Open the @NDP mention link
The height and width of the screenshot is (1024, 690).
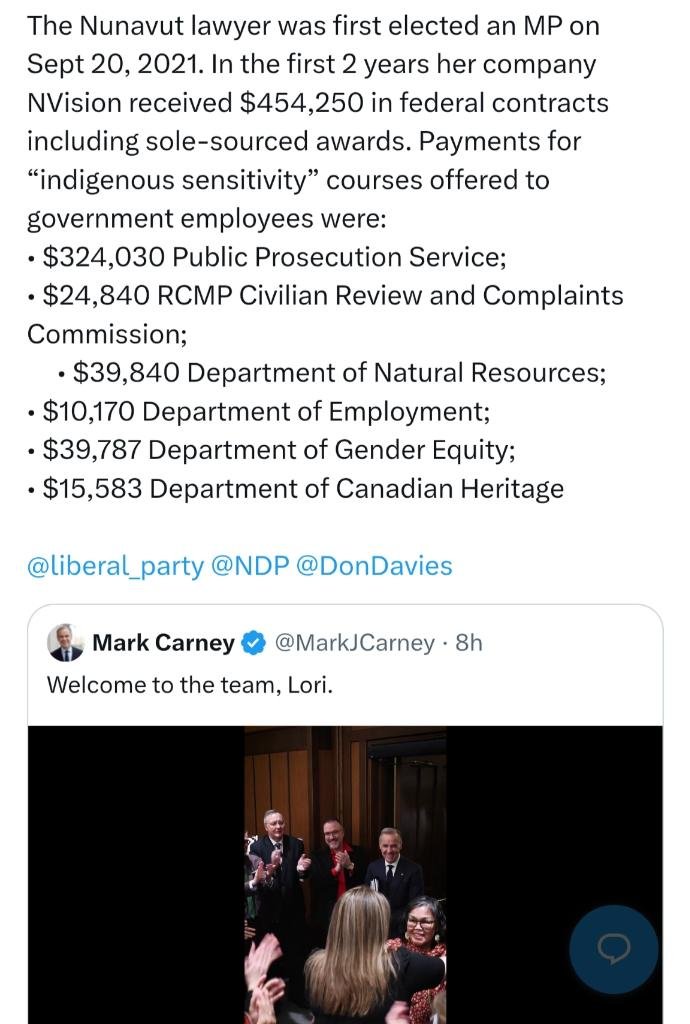[x=249, y=566]
